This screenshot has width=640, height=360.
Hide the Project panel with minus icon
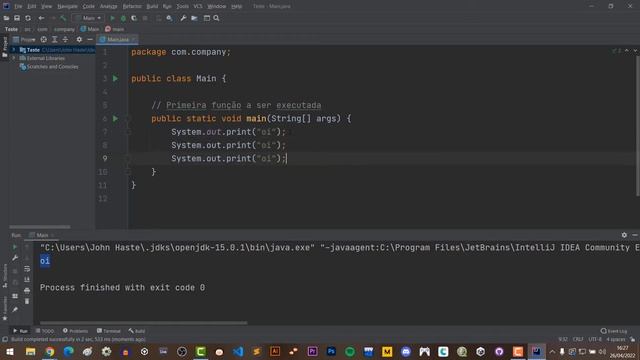90,40
